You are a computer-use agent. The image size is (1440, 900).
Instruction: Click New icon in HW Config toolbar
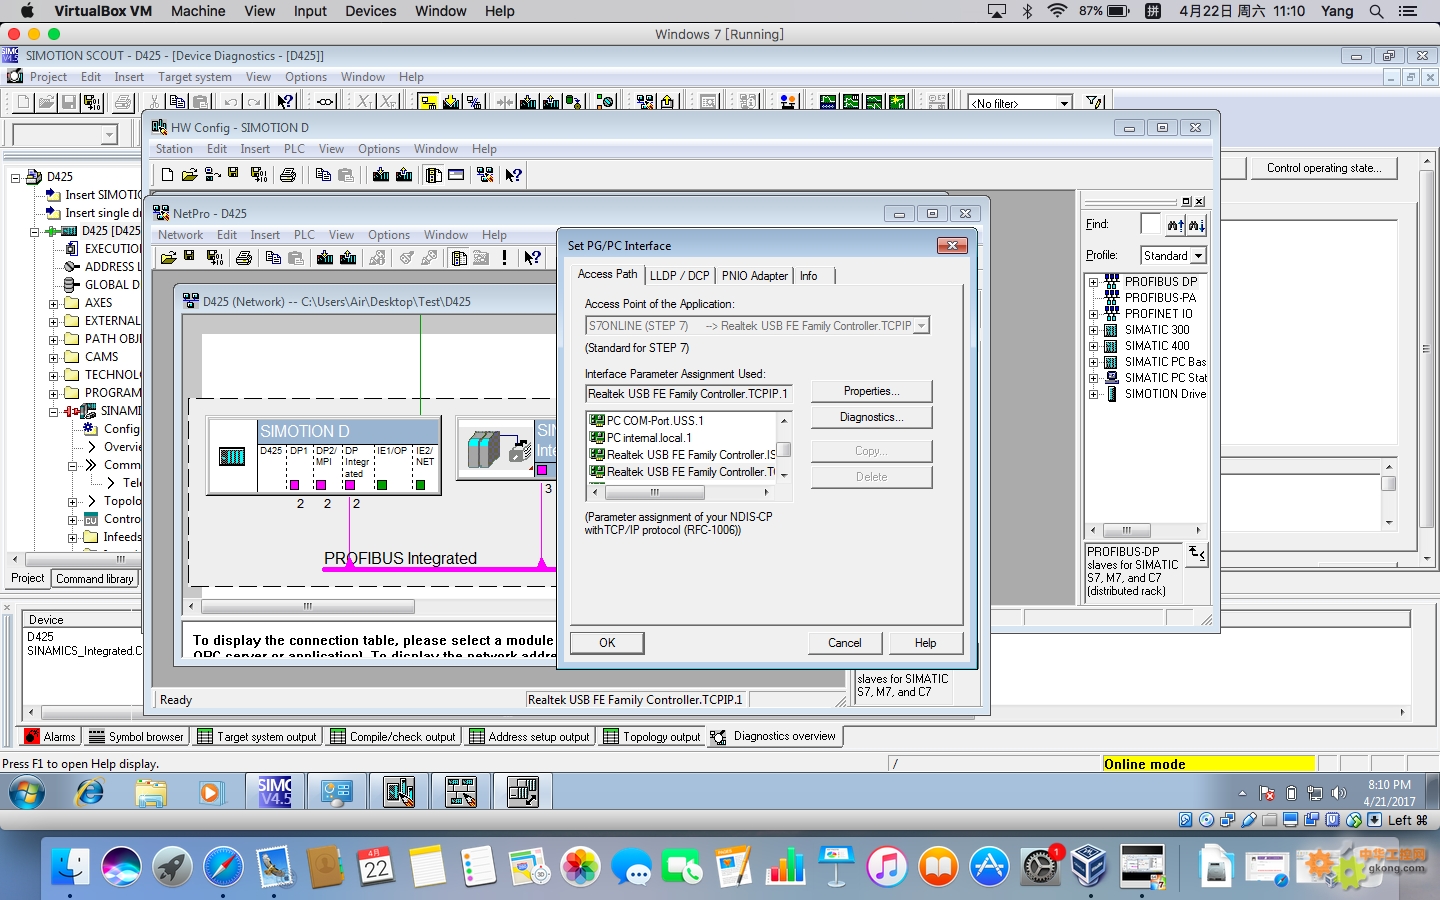pyautogui.click(x=167, y=175)
